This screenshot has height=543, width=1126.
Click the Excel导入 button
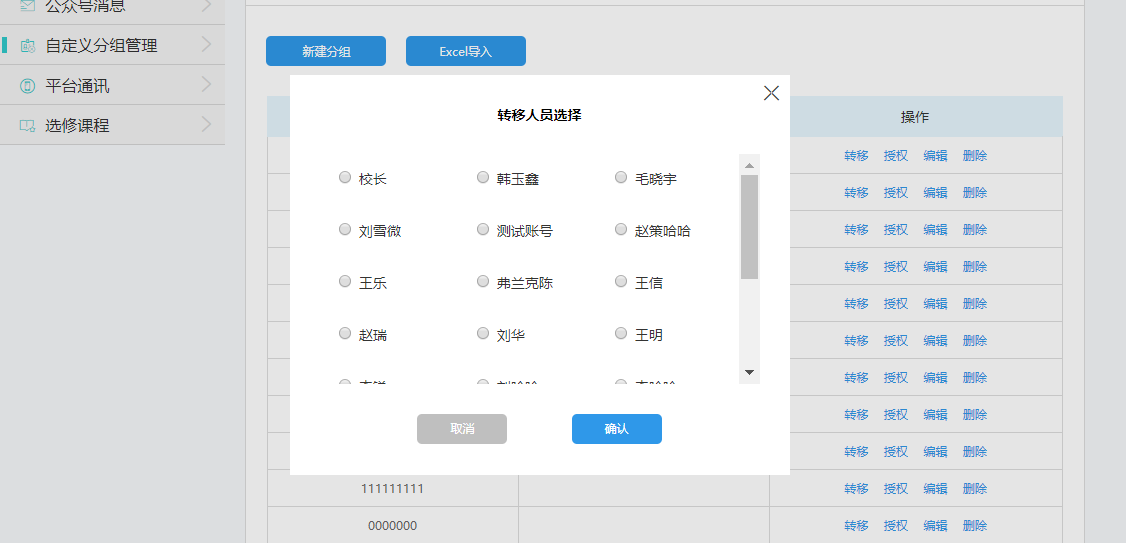click(x=466, y=51)
